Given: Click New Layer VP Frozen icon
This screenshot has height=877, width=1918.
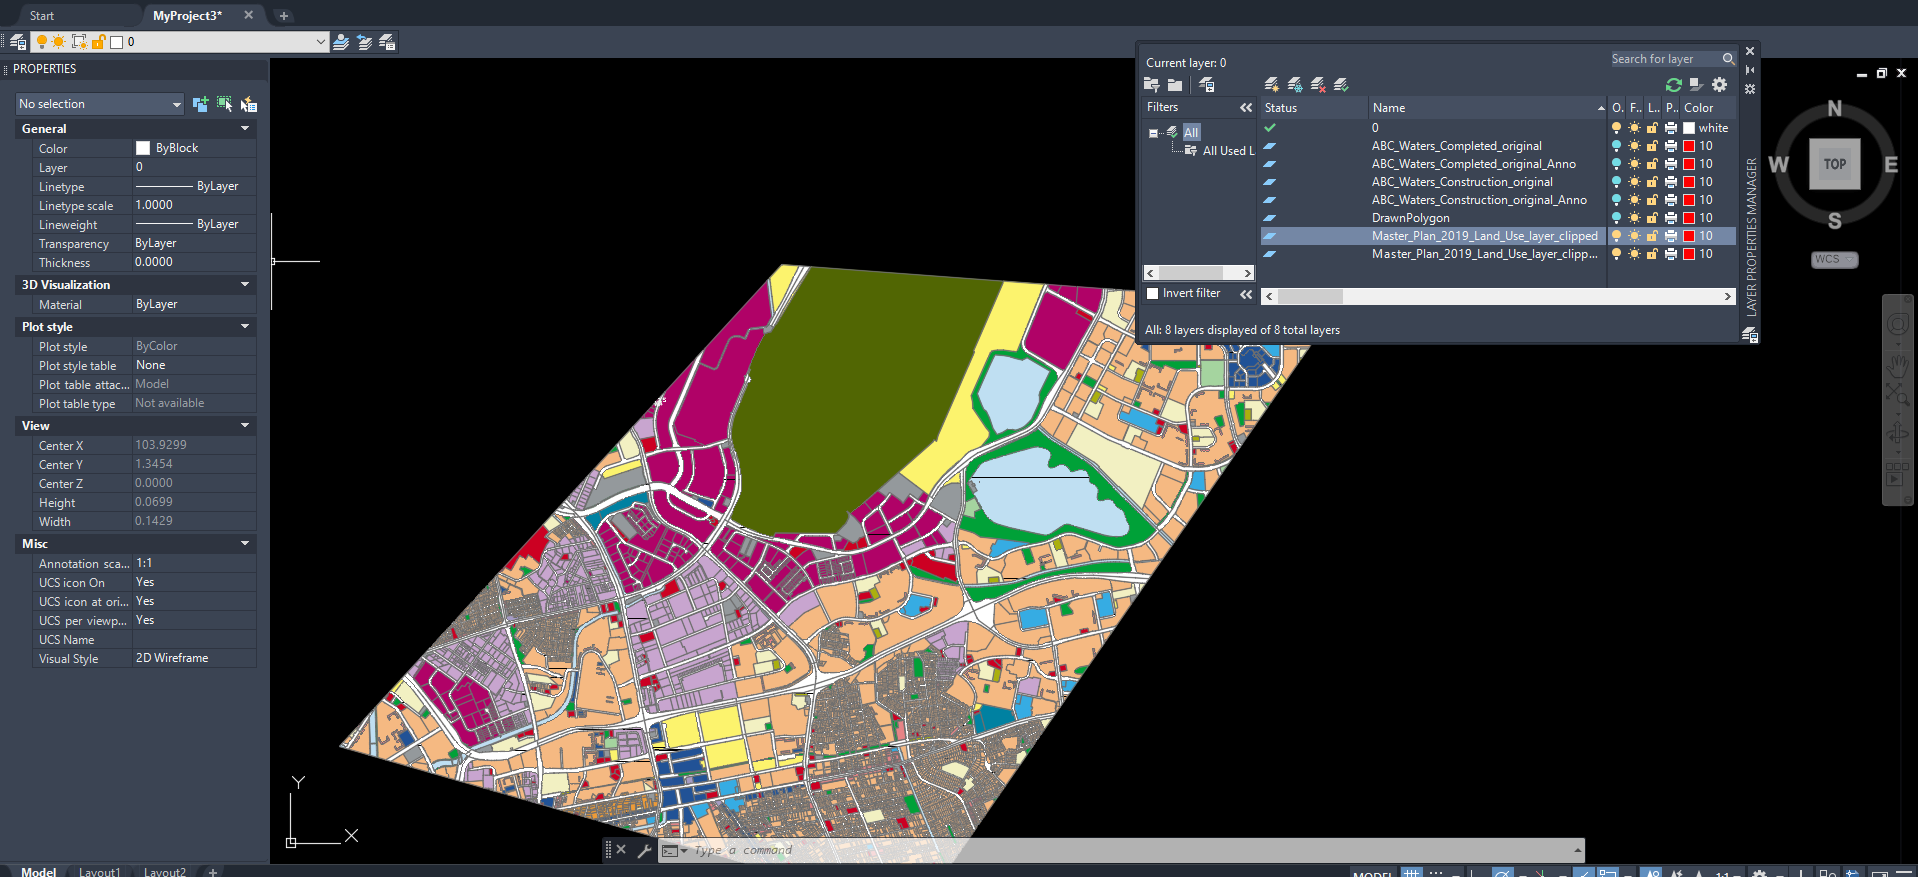Looking at the screenshot, I should [x=1295, y=85].
